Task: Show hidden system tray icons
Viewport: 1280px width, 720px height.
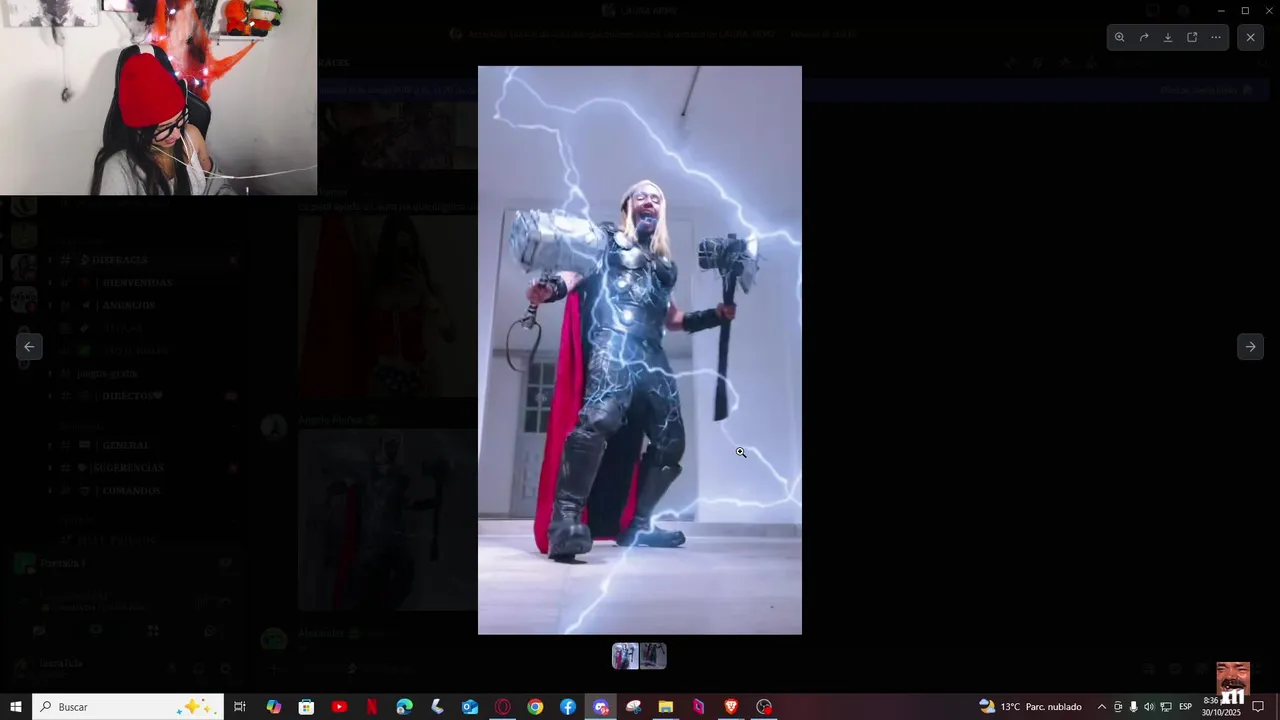Action: coord(1102,707)
